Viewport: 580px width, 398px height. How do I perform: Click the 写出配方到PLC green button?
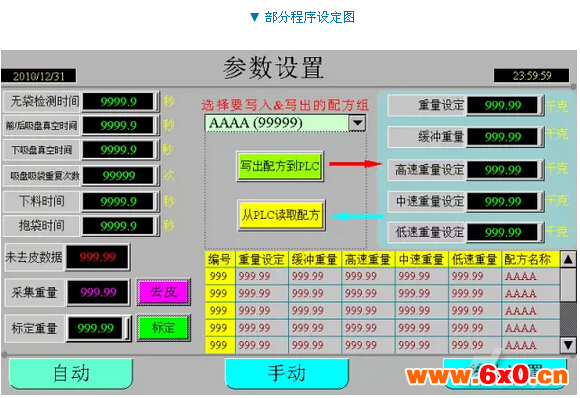click(280, 166)
